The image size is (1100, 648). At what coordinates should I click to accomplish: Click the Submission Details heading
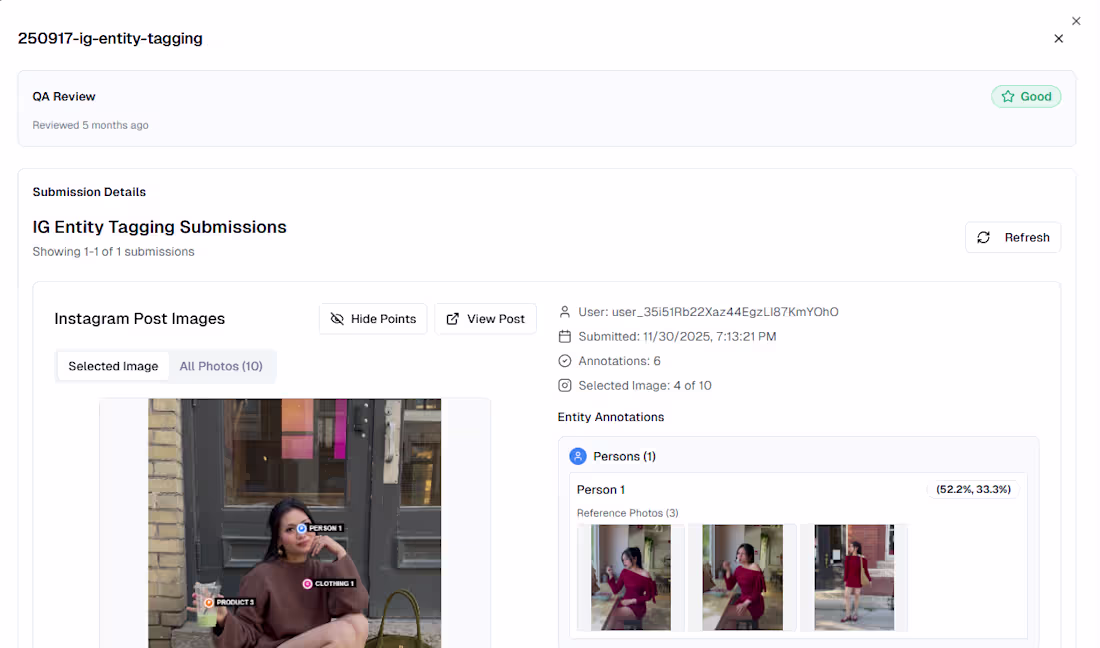click(x=89, y=192)
